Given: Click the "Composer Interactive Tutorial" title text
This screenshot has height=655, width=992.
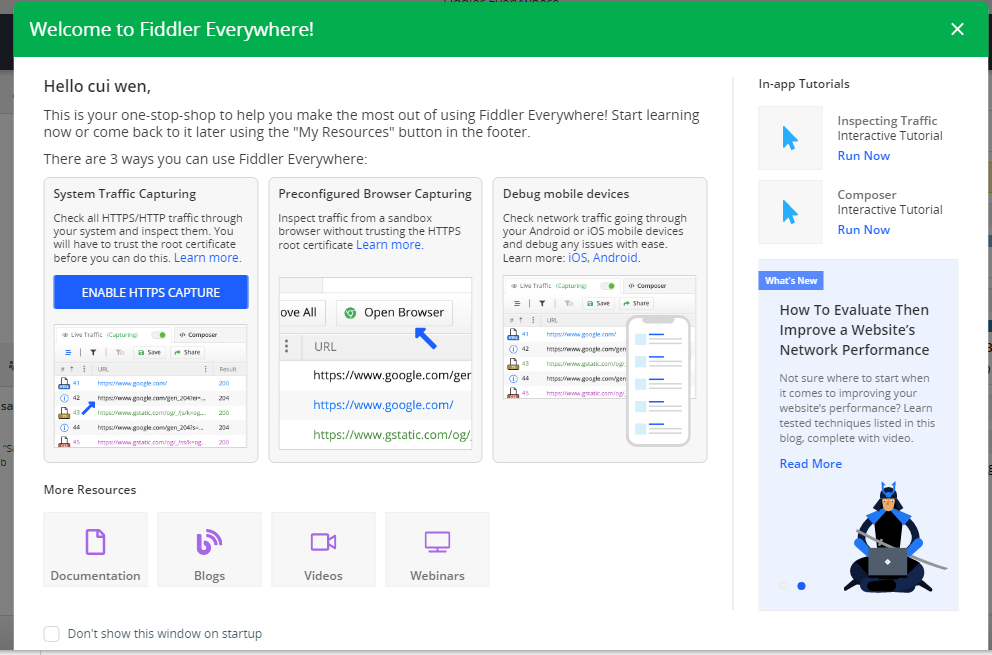Looking at the screenshot, I should [890, 202].
